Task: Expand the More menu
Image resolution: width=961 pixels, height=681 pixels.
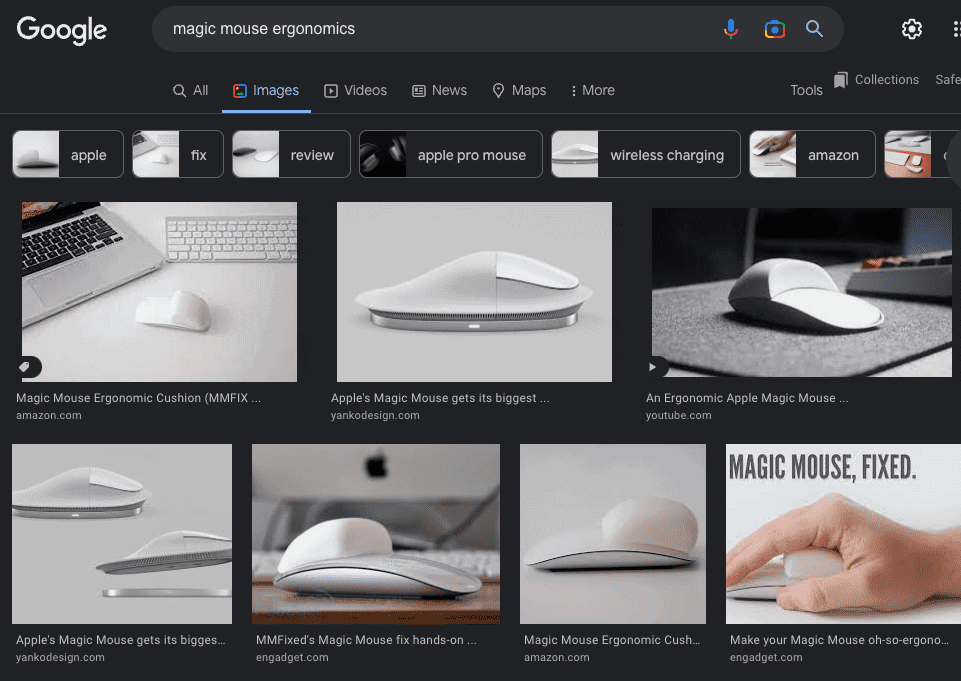Action: [x=593, y=91]
